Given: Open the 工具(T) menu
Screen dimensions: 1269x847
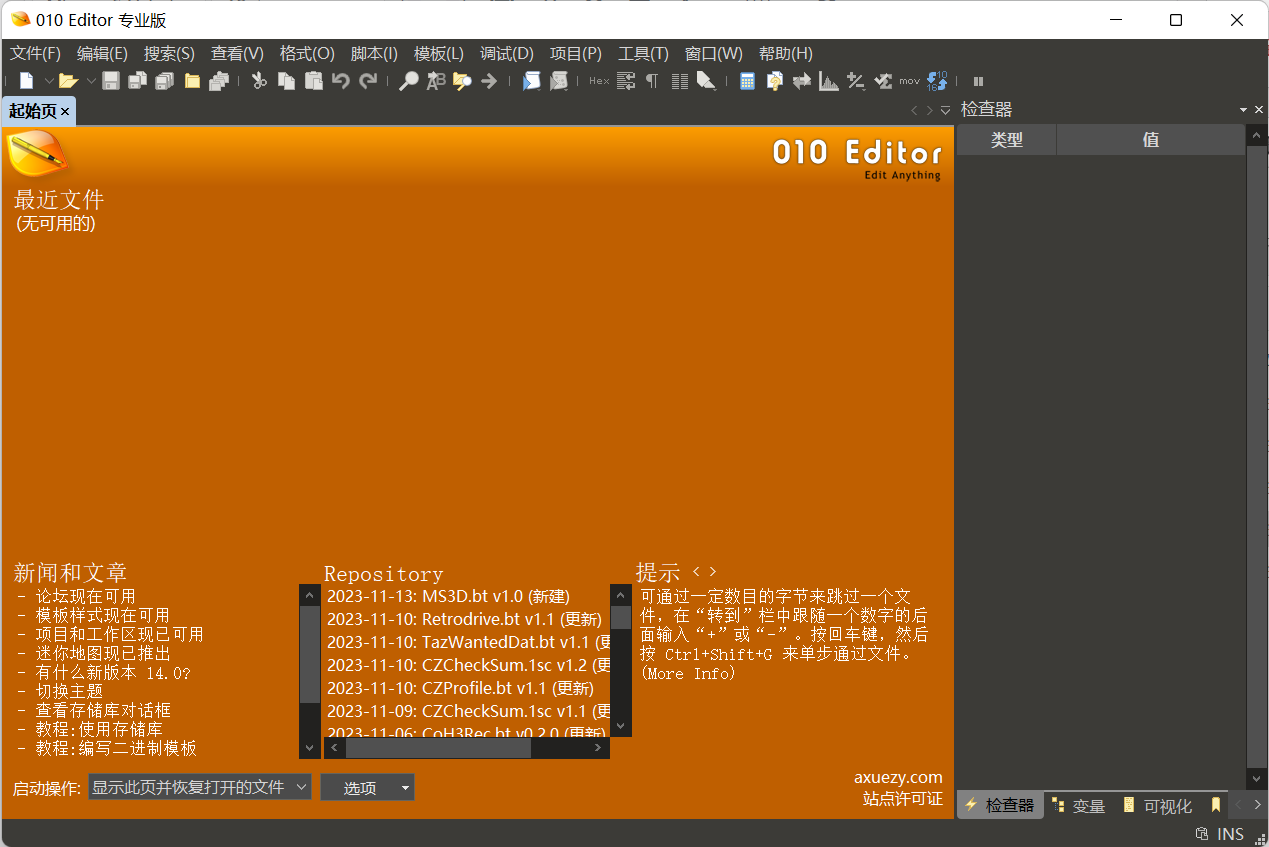Looking at the screenshot, I should tap(643, 54).
